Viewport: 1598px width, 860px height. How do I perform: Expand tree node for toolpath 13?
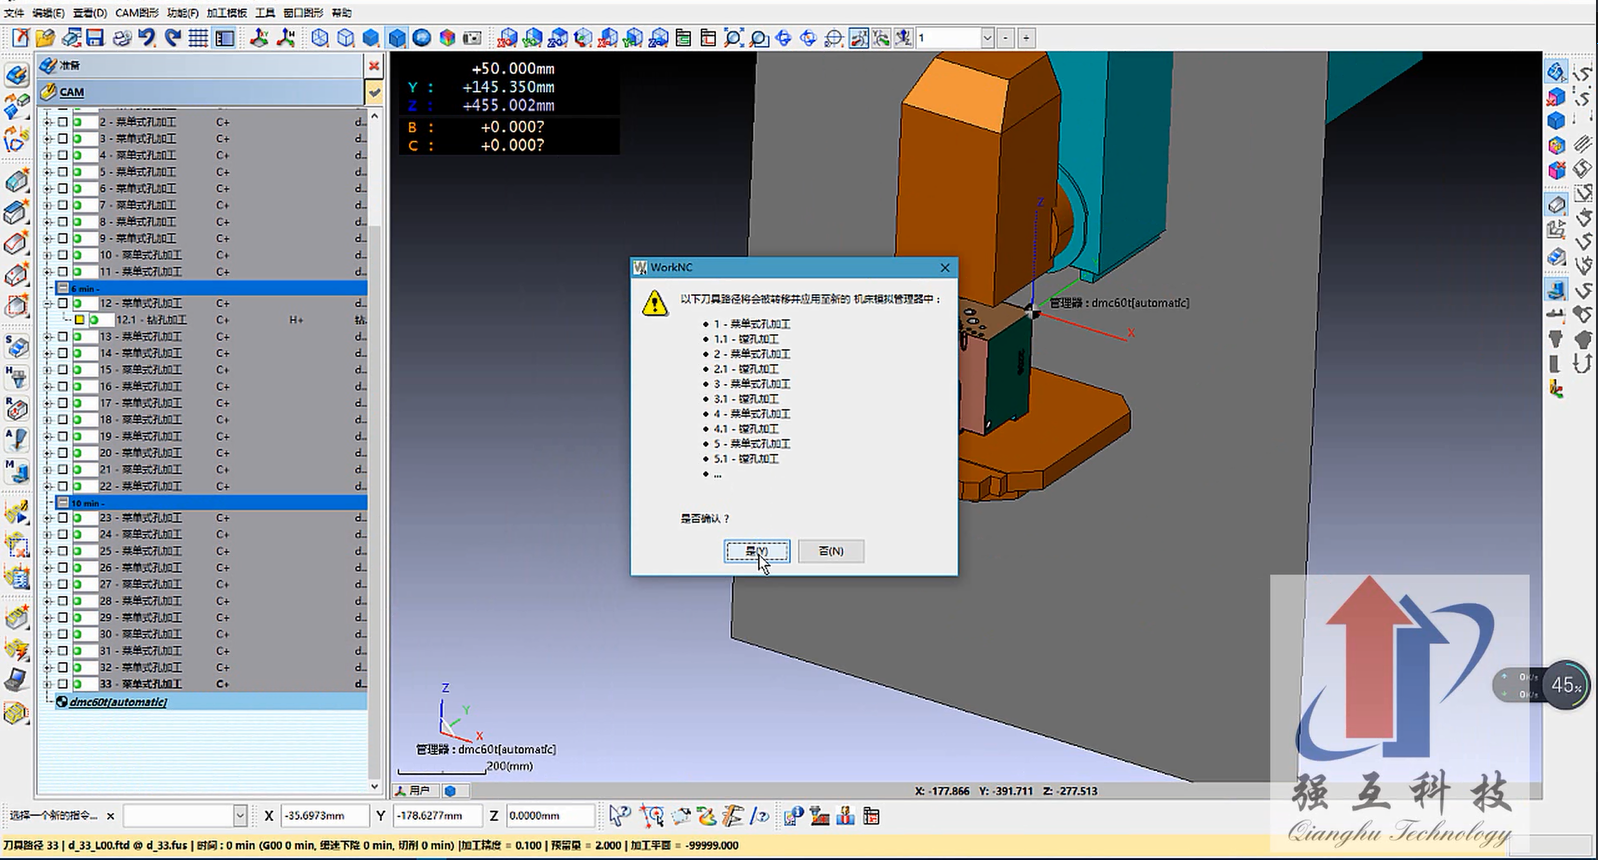pos(48,337)
